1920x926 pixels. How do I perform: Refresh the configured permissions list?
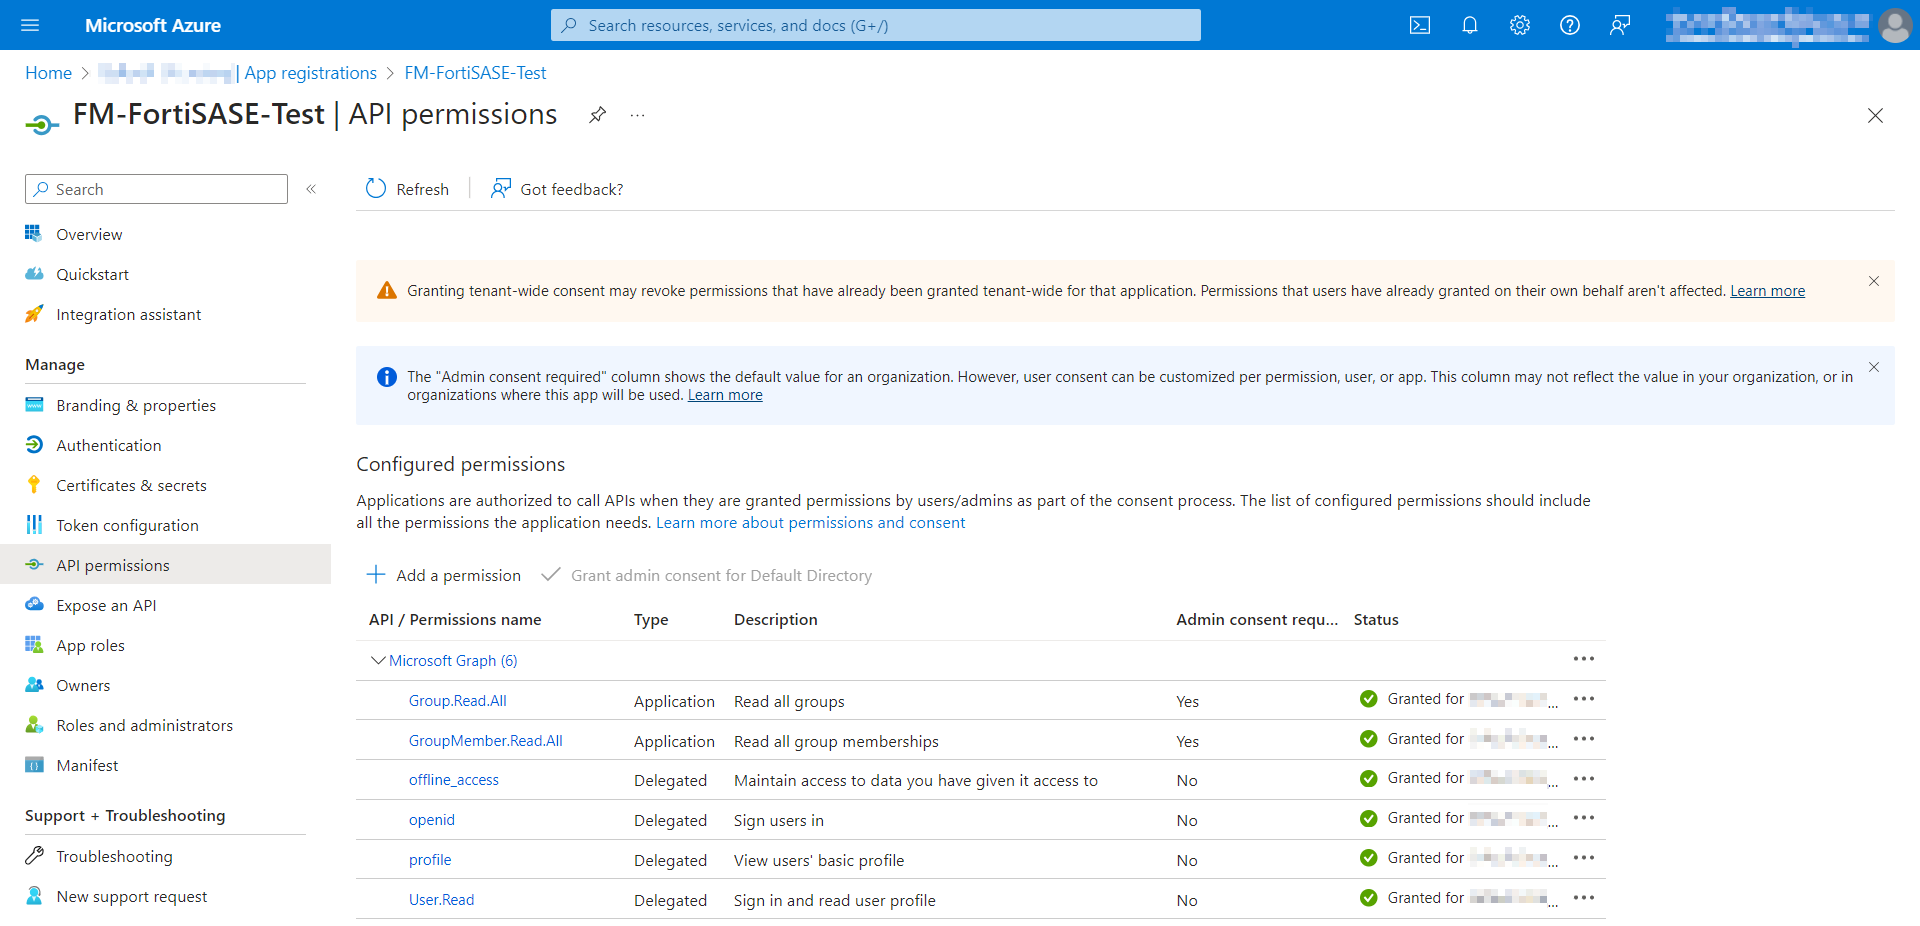coord(406,189)
